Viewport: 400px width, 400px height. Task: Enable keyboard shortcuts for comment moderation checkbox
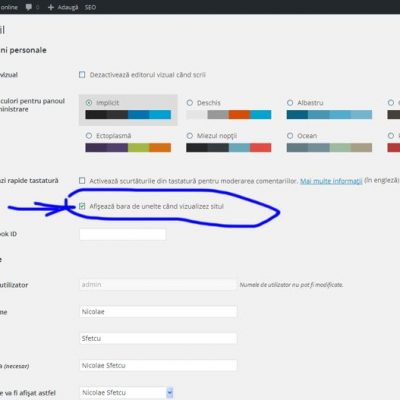pos(82,181)
